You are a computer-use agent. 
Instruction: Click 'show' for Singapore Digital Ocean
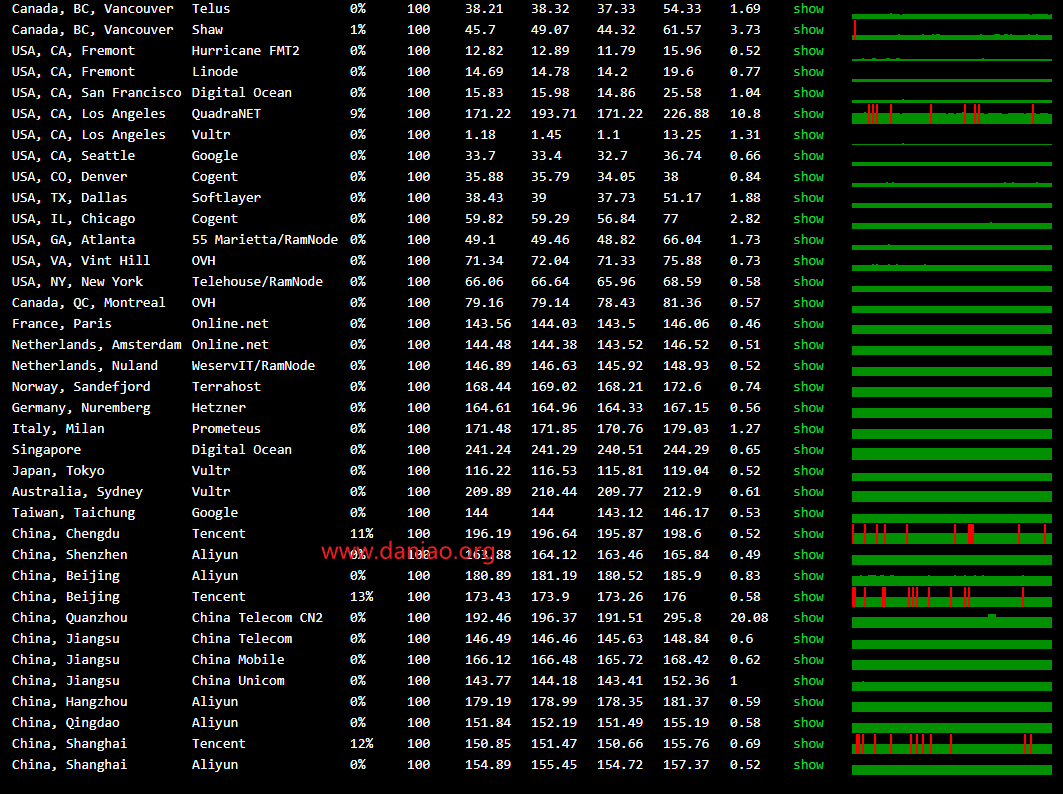tap(808, 450)
